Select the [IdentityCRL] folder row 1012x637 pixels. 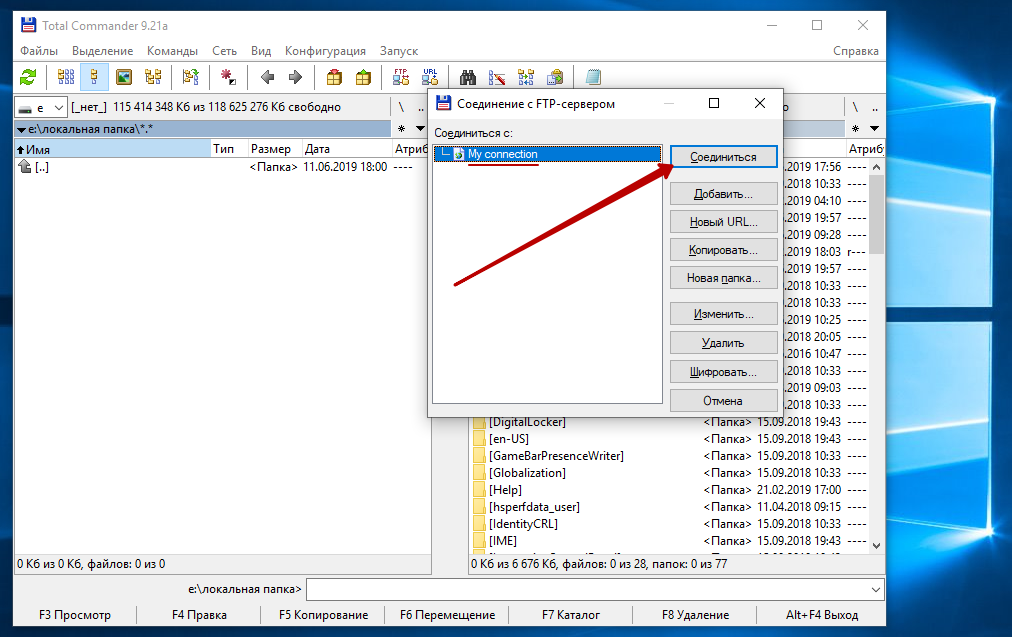669,524
